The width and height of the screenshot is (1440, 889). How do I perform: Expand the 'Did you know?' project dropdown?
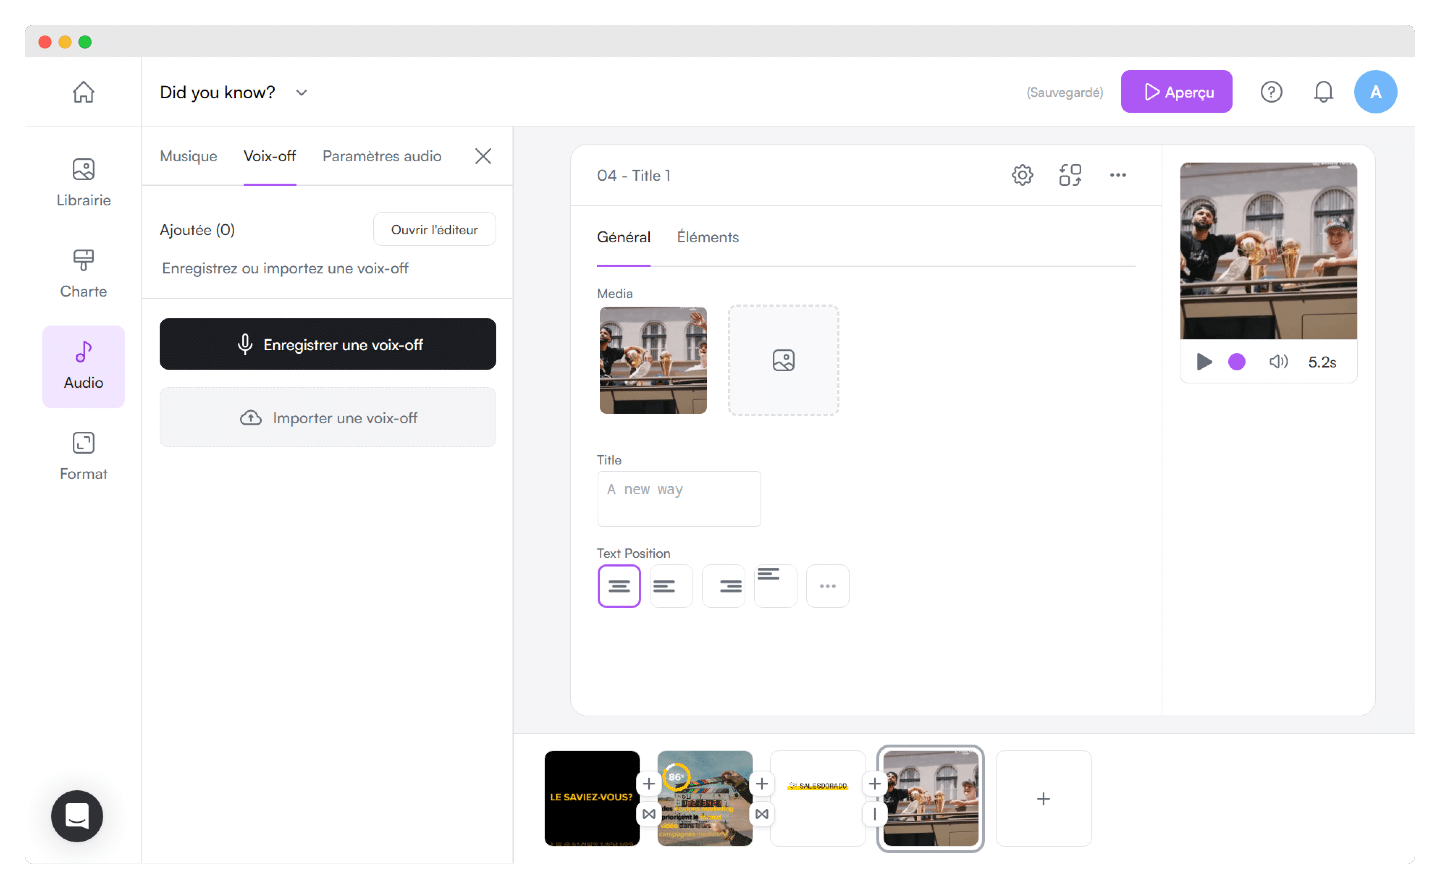301,92
